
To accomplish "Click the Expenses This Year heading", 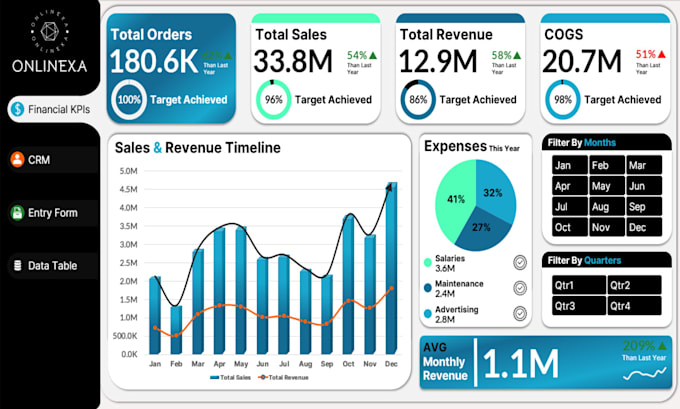I will pos(471,146).
